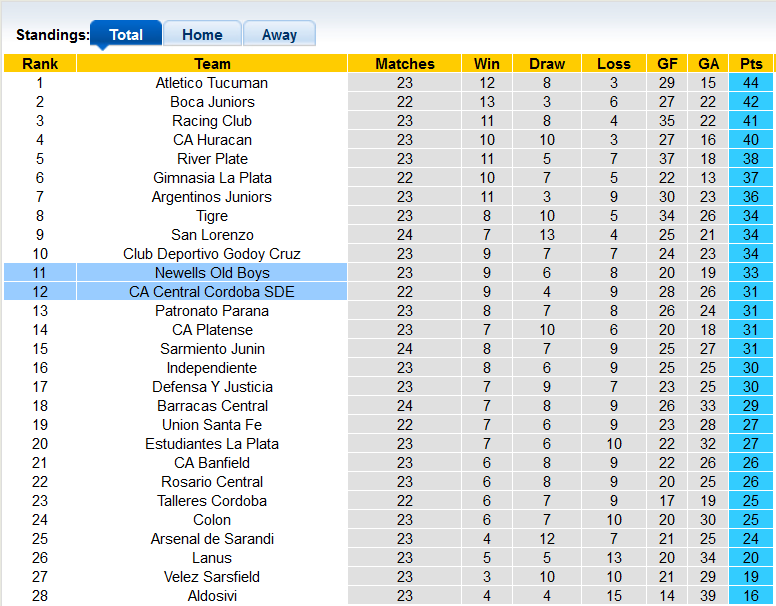Click the Racing Club team name
The image size is (776, 606).
click(x=212, y=121)
